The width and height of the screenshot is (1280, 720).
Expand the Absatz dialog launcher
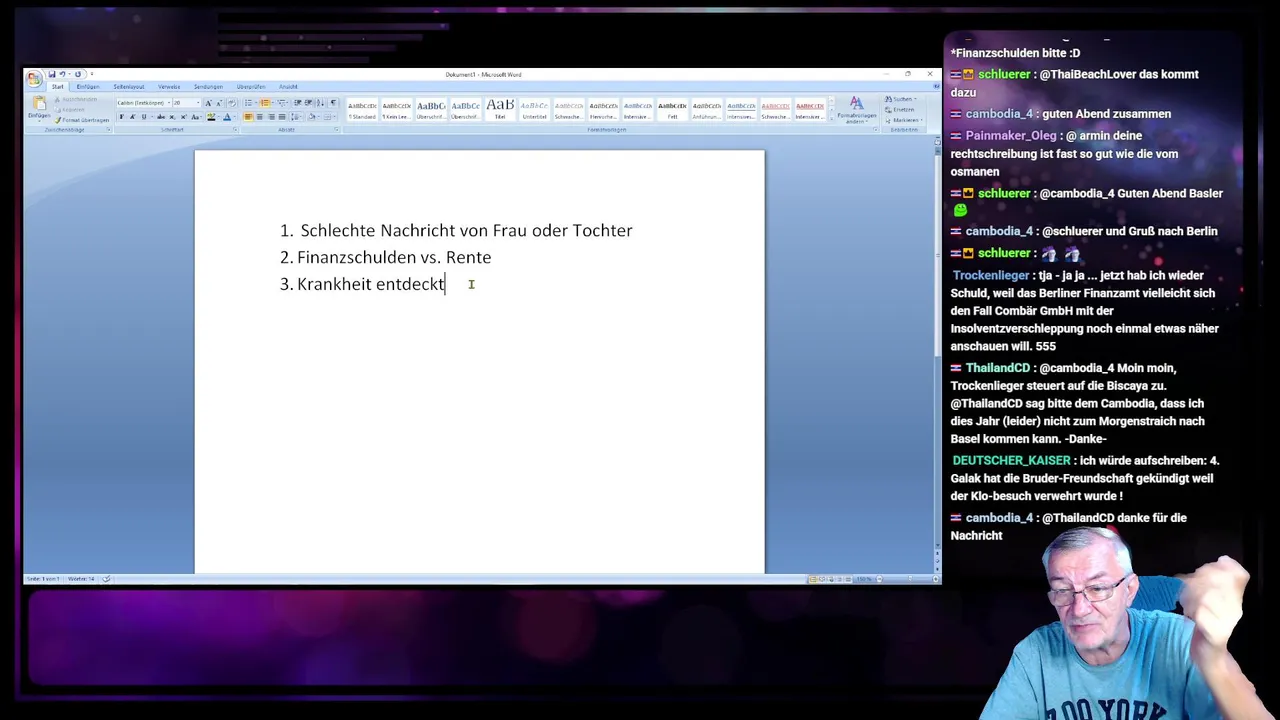pos(337,130)
